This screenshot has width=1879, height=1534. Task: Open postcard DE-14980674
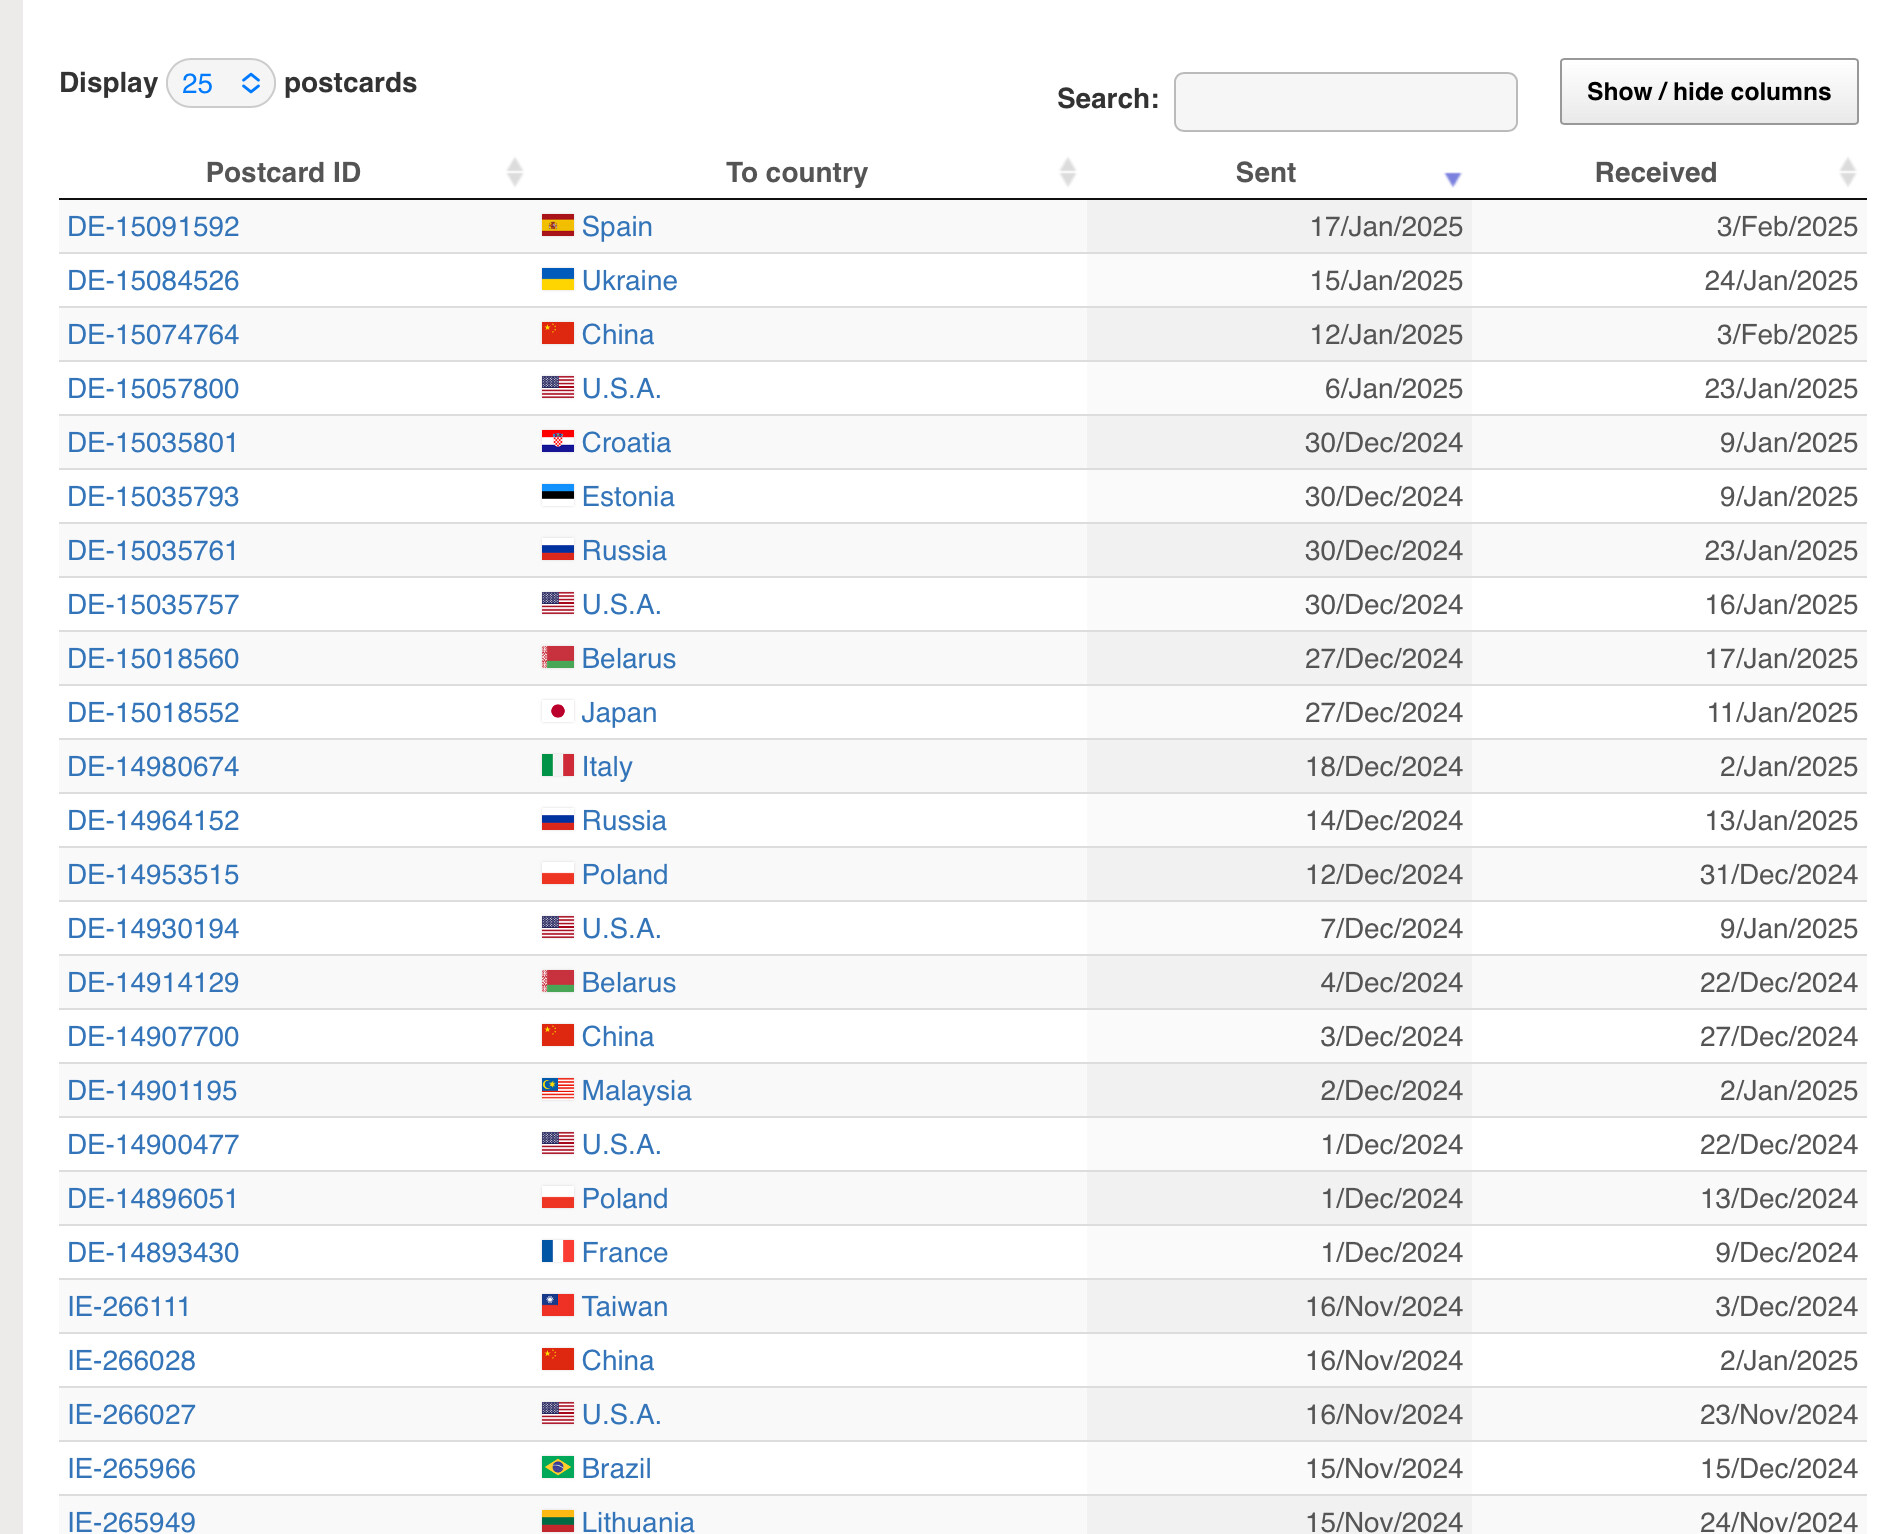tap(153, 766)
